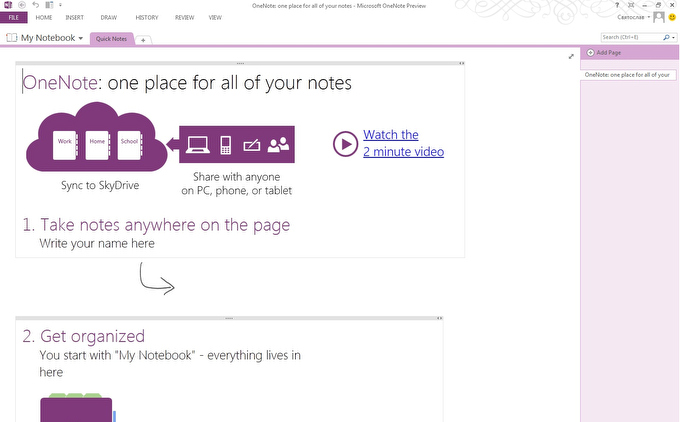Open the VIEW ribbon tab
Viewport: 680px width, 422px height.
coord(215,18)
